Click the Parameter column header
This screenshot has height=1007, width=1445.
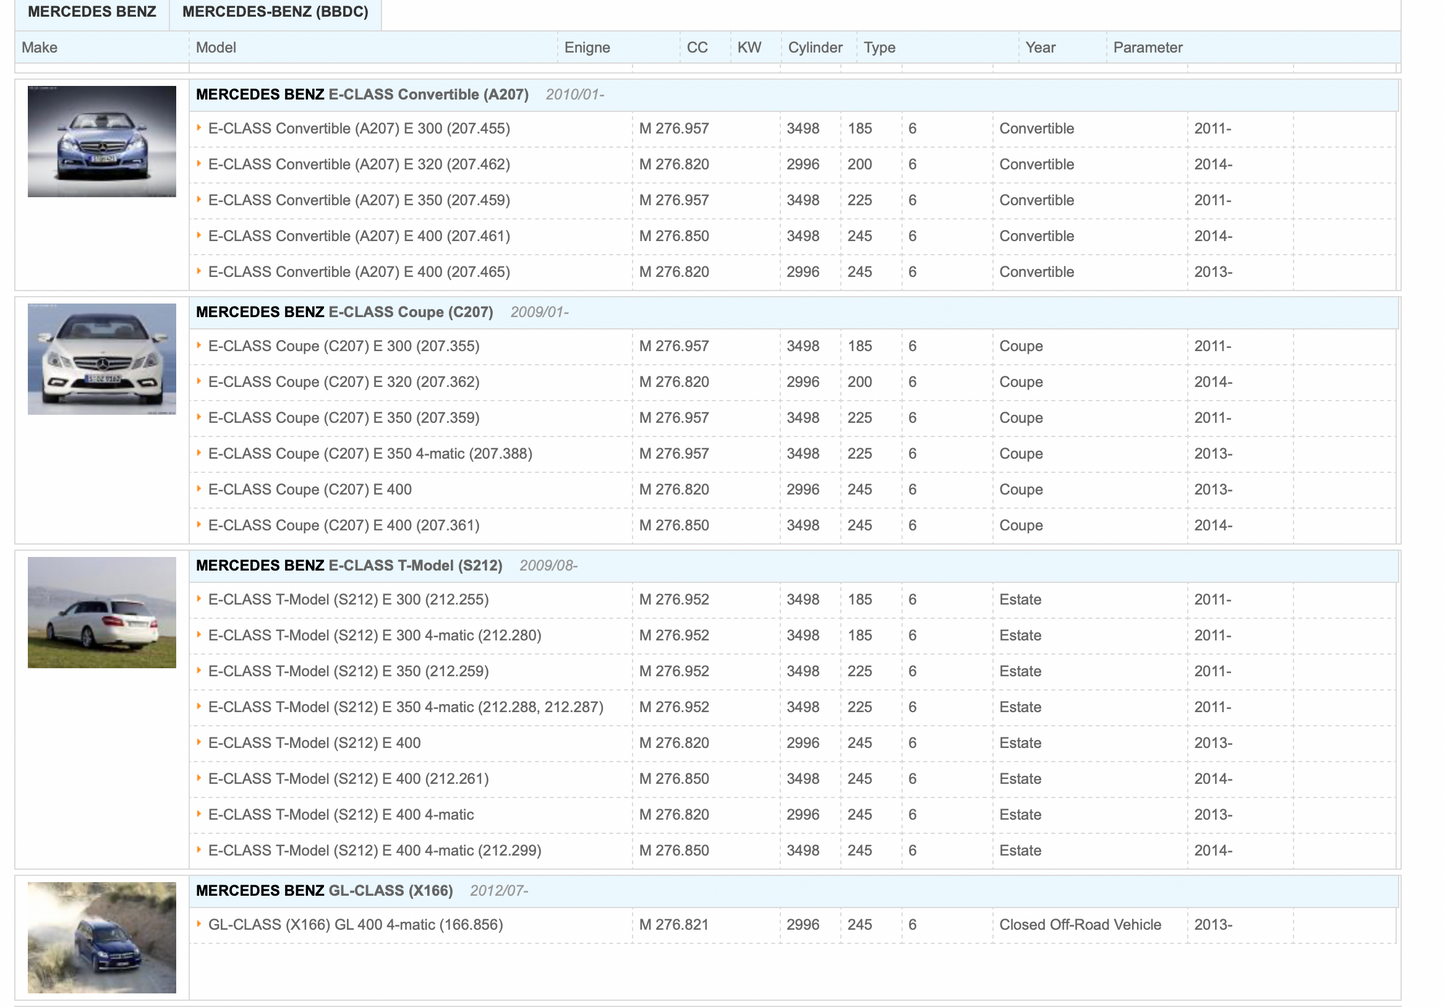click(x=1148, y=48)
